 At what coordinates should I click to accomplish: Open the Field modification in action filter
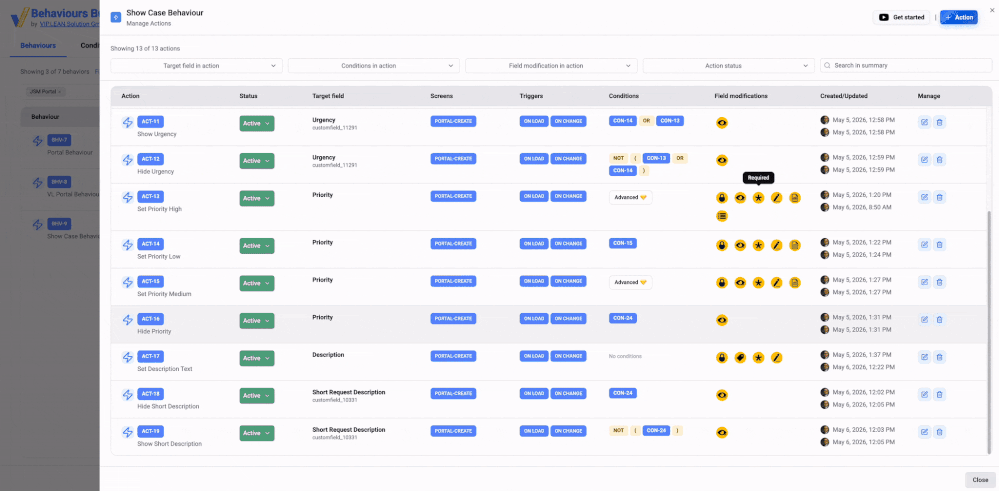point(551,66)
